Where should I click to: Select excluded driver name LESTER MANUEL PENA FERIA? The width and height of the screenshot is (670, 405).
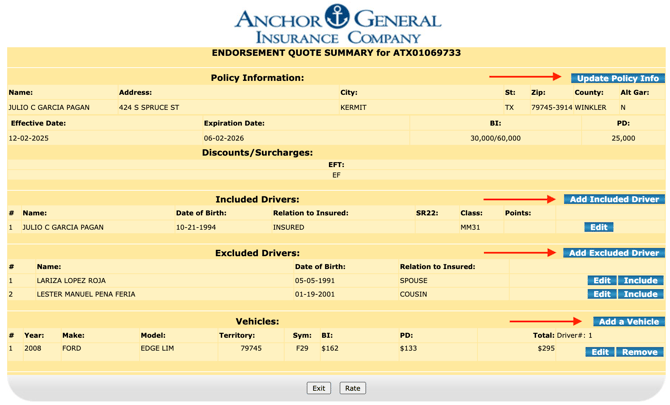tap(86, 294)
